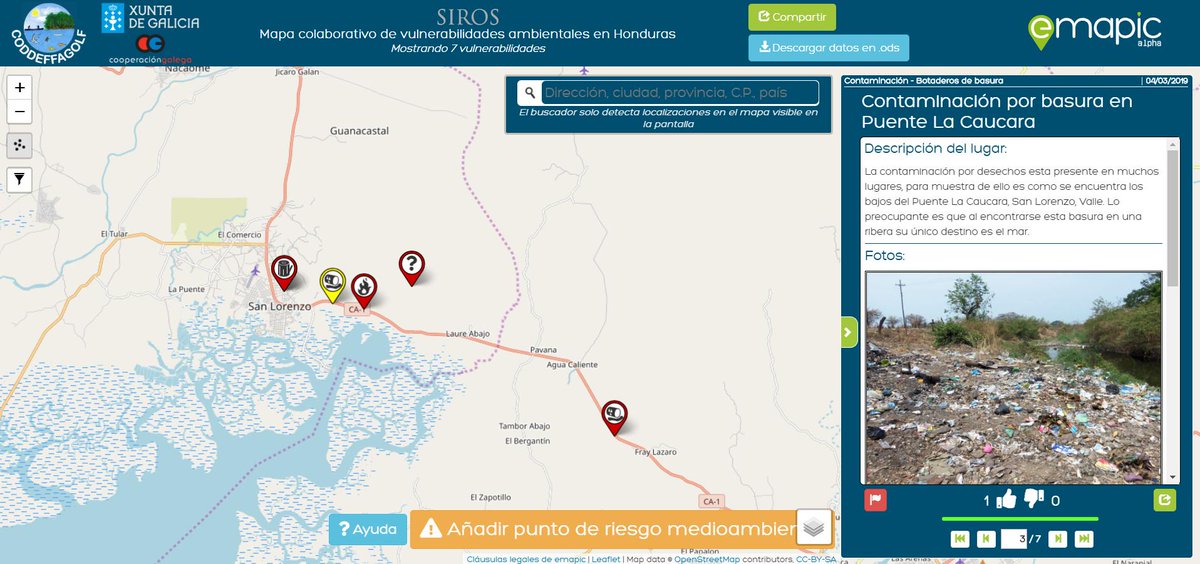1200x564 pixels.
Task: Open the map filter tool
Action: (19, 179)
